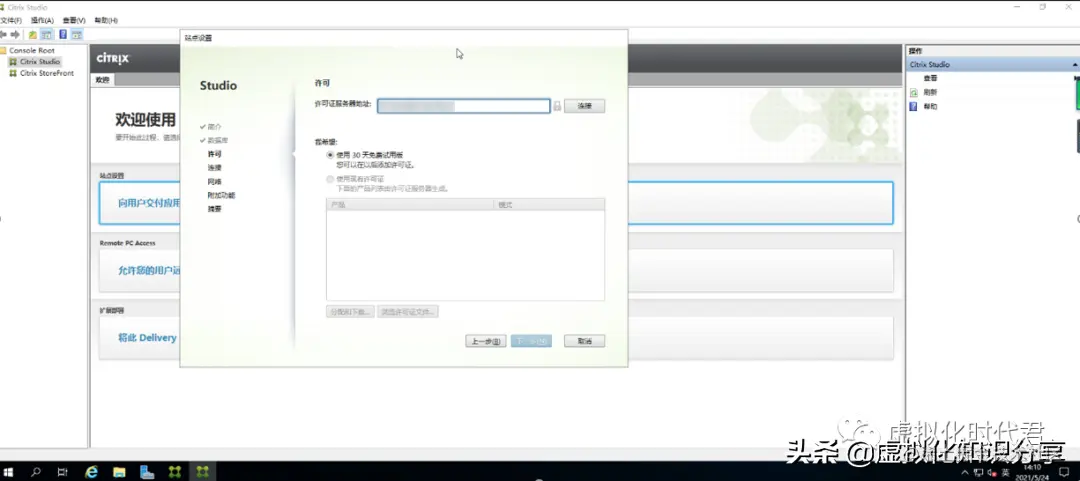Click the 连接 step in the wizard sidebar
Viewport: 1080px width, 481px height.
coord(214,167)
